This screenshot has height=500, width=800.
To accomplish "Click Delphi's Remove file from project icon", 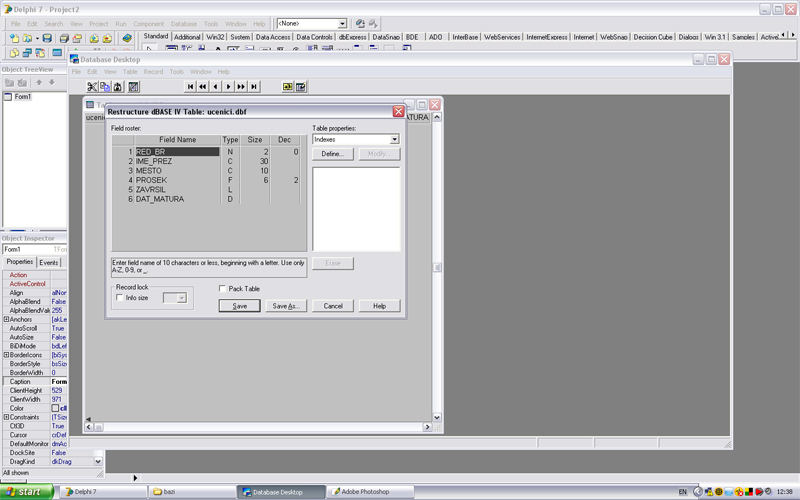I will [107, 38].
